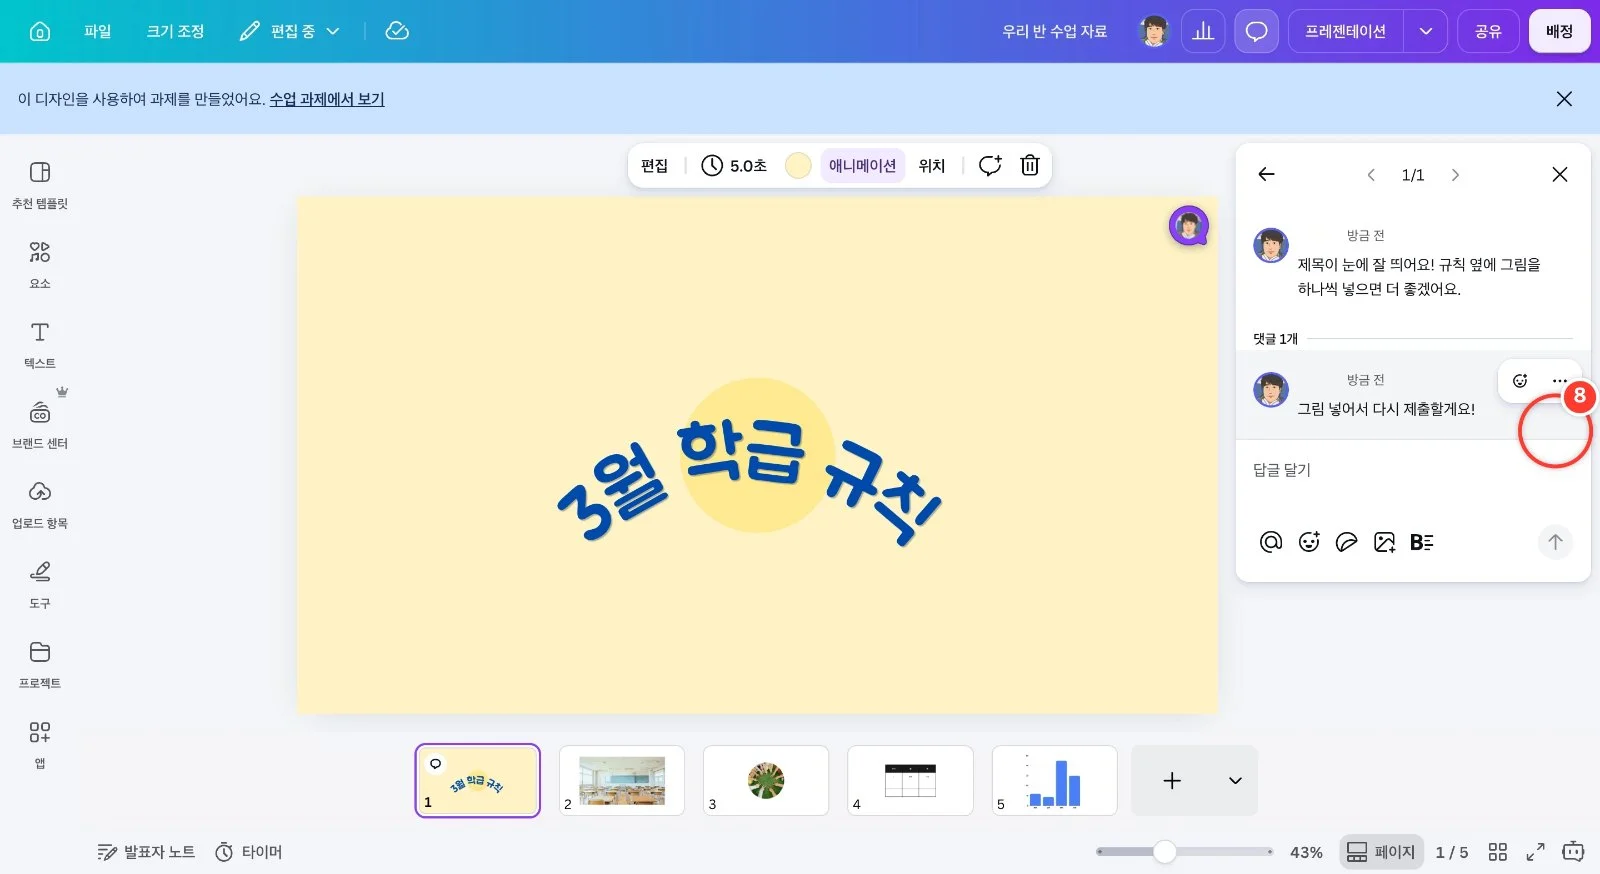Expand the 편집 중 mode dropdown
The image size is (1600, 874).
(x=290, y=31)
